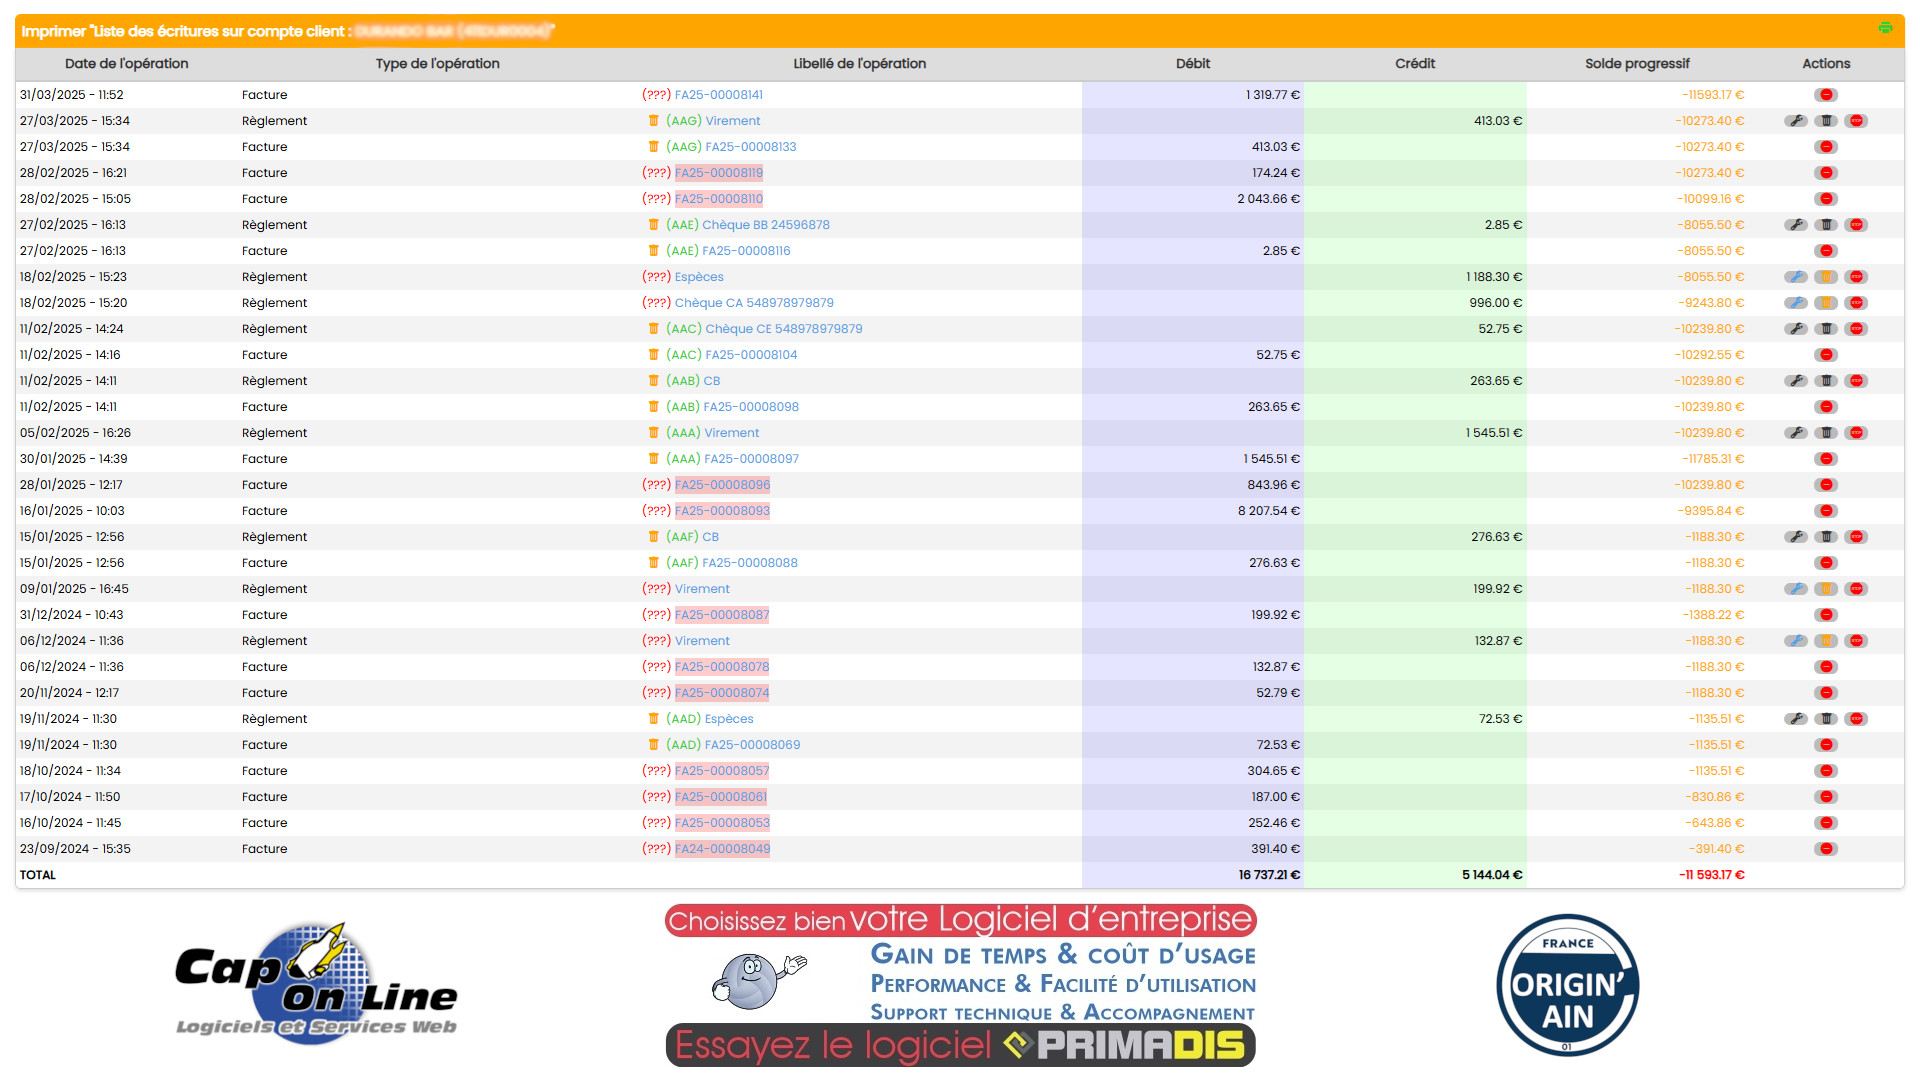The width and height of the screenshot is (1920, 1080).
Task: Click the Type de l'opération column header
Action: pos(437,63)
